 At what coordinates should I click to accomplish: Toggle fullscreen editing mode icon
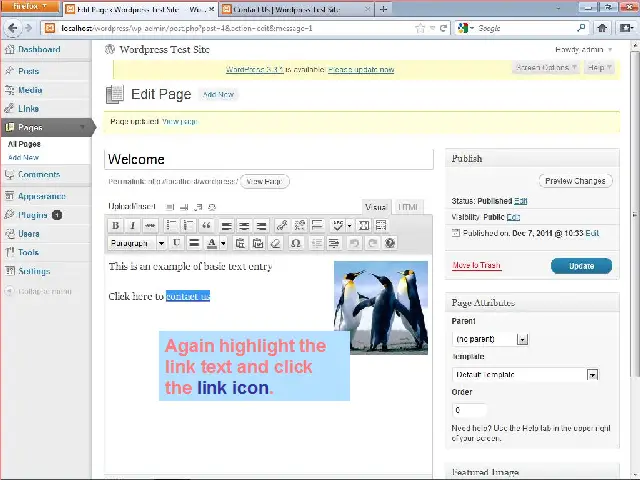click(x=363, y=225)
